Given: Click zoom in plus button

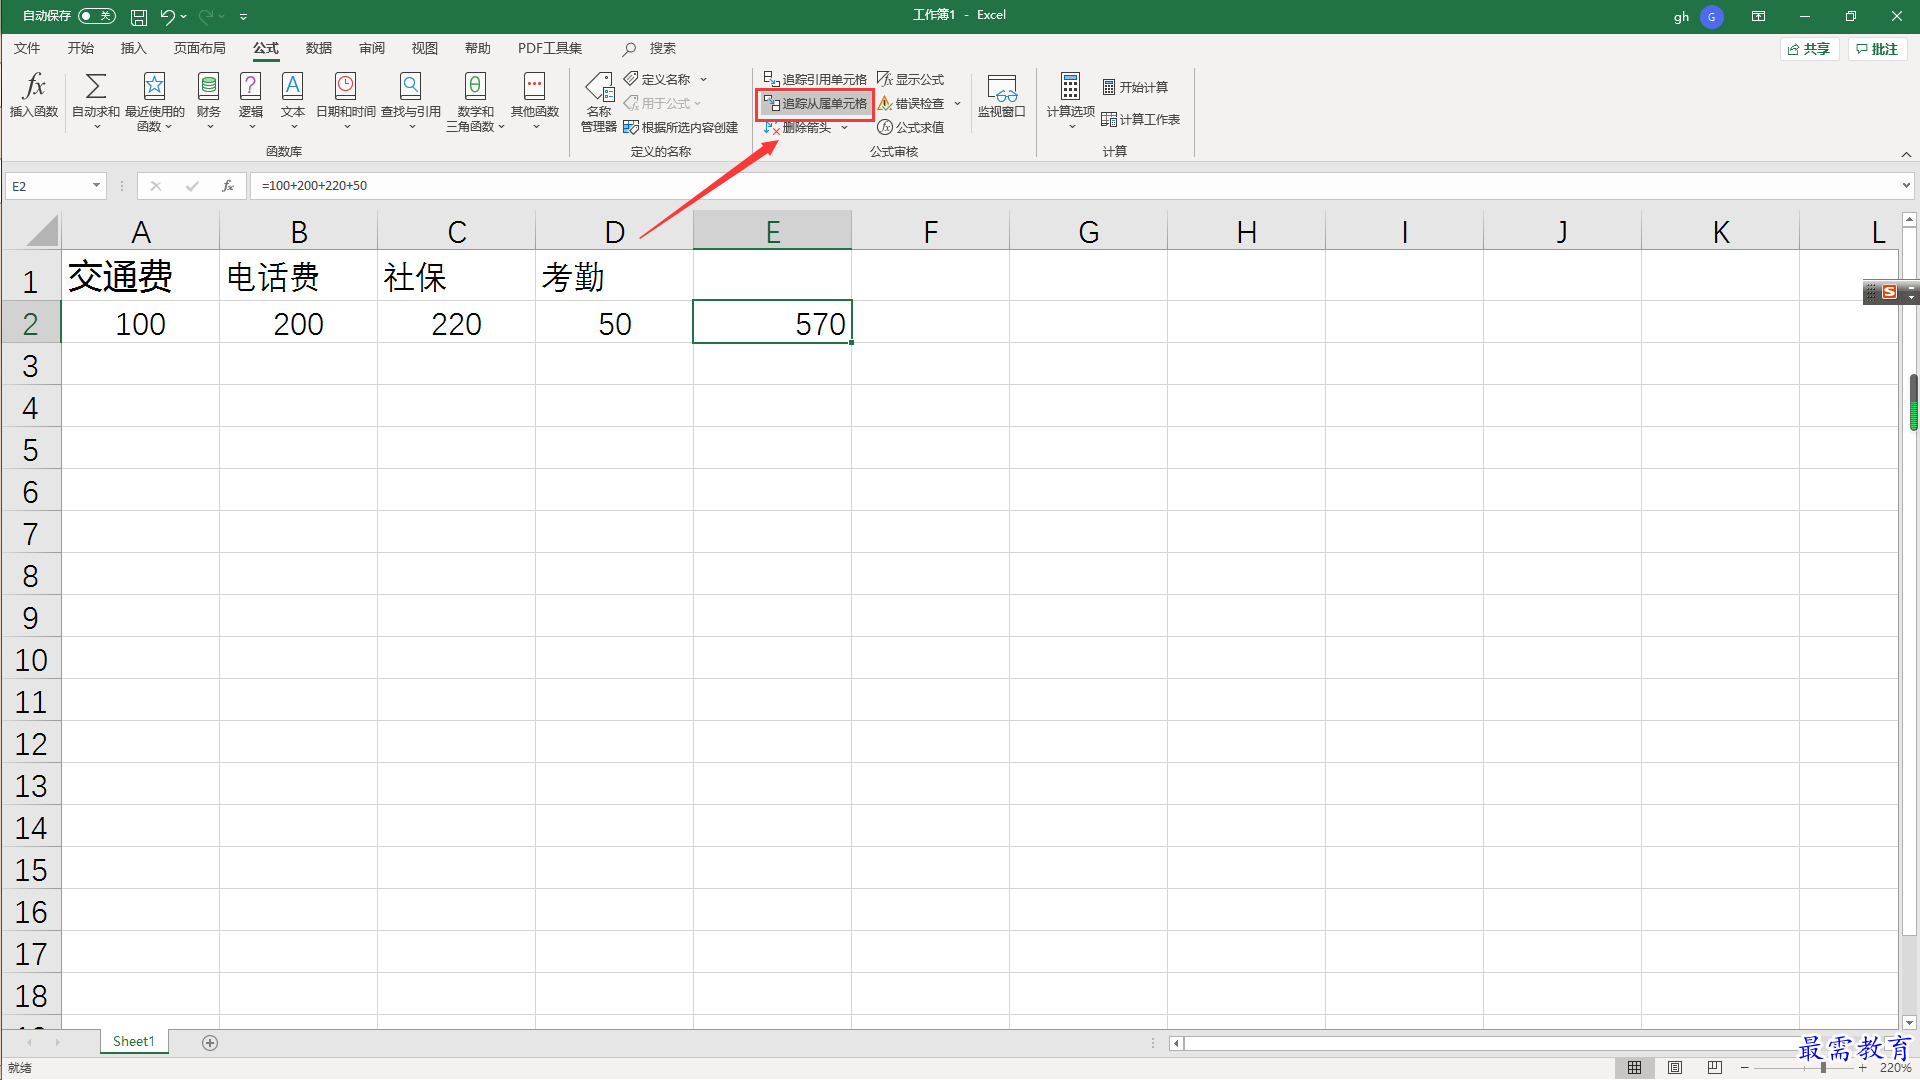Looking at the screenshot, I should click(1863, 1068).
